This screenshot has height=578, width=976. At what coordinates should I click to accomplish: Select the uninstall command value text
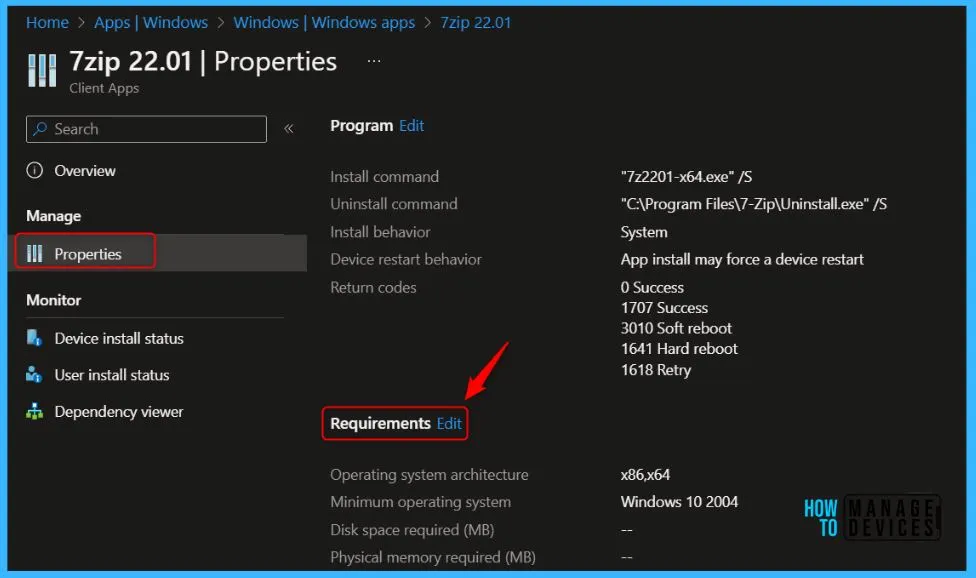[754, 204]
